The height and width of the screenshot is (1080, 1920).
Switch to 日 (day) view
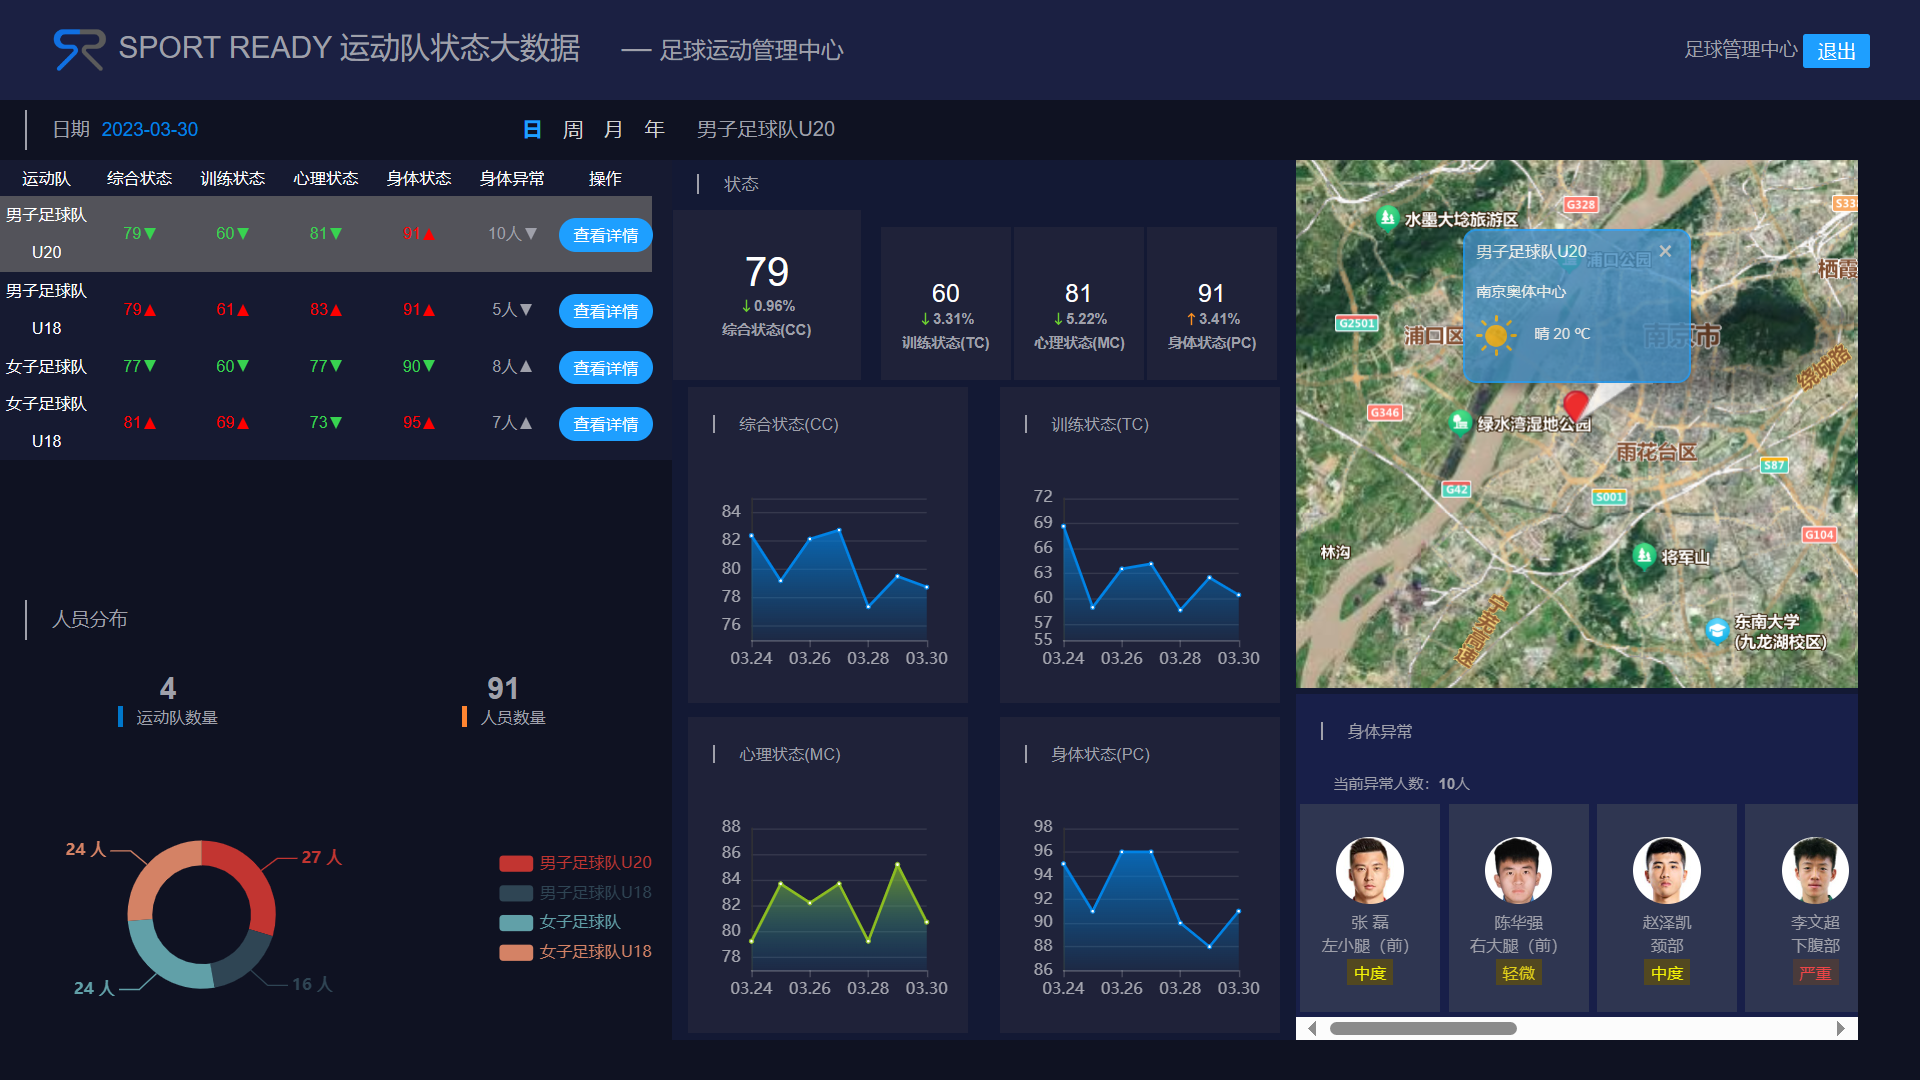[x=532, y=130]
